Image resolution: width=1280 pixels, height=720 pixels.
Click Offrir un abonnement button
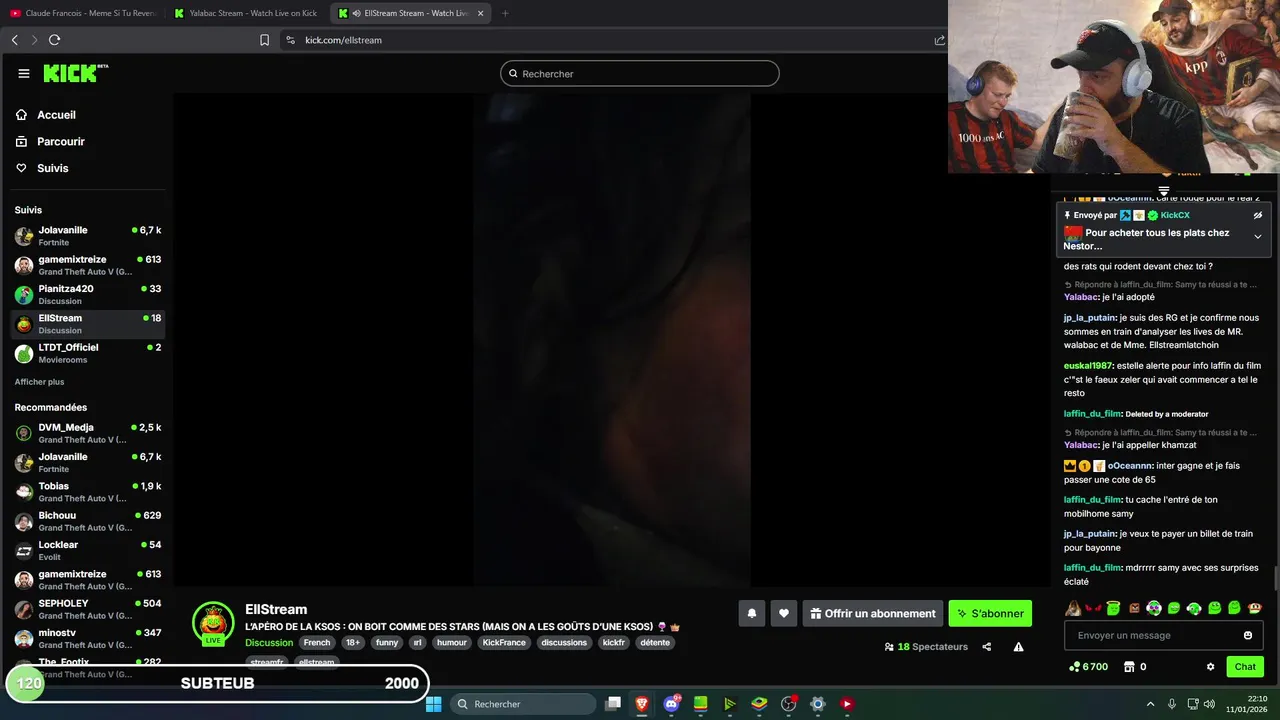pyautogui.click(x=873, y=613)
